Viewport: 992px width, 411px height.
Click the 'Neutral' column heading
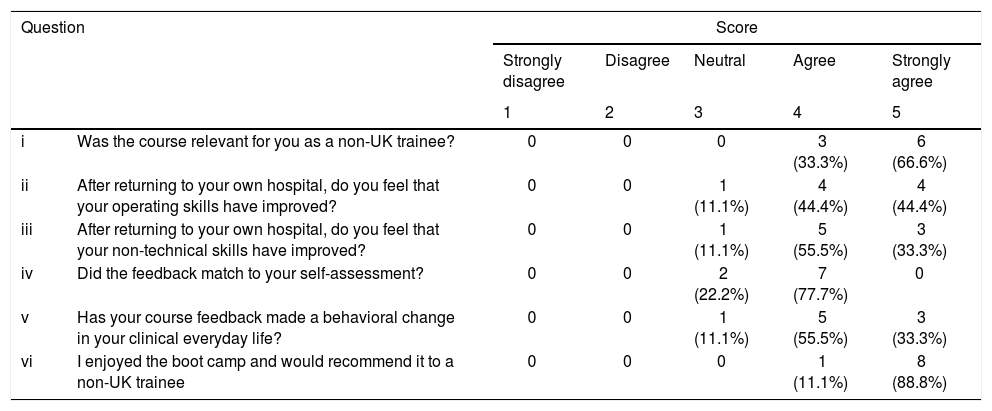point(719,62)
